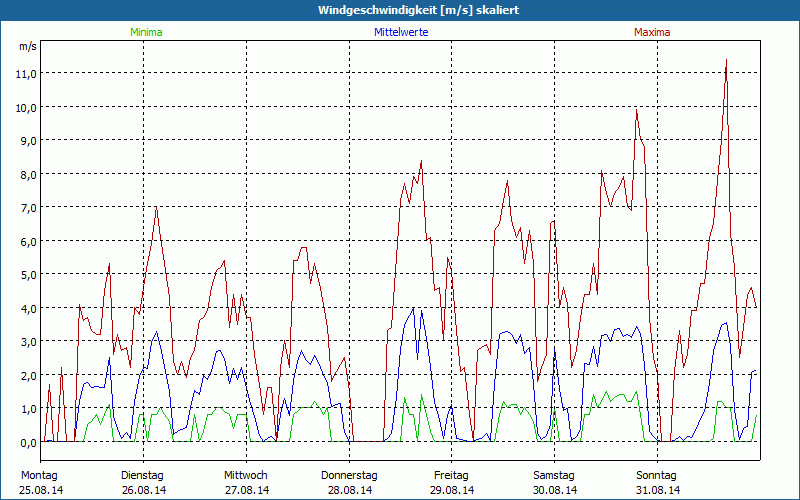Click the '7,0' y-axis value
800x500 pixels.
tap(29, 208)
